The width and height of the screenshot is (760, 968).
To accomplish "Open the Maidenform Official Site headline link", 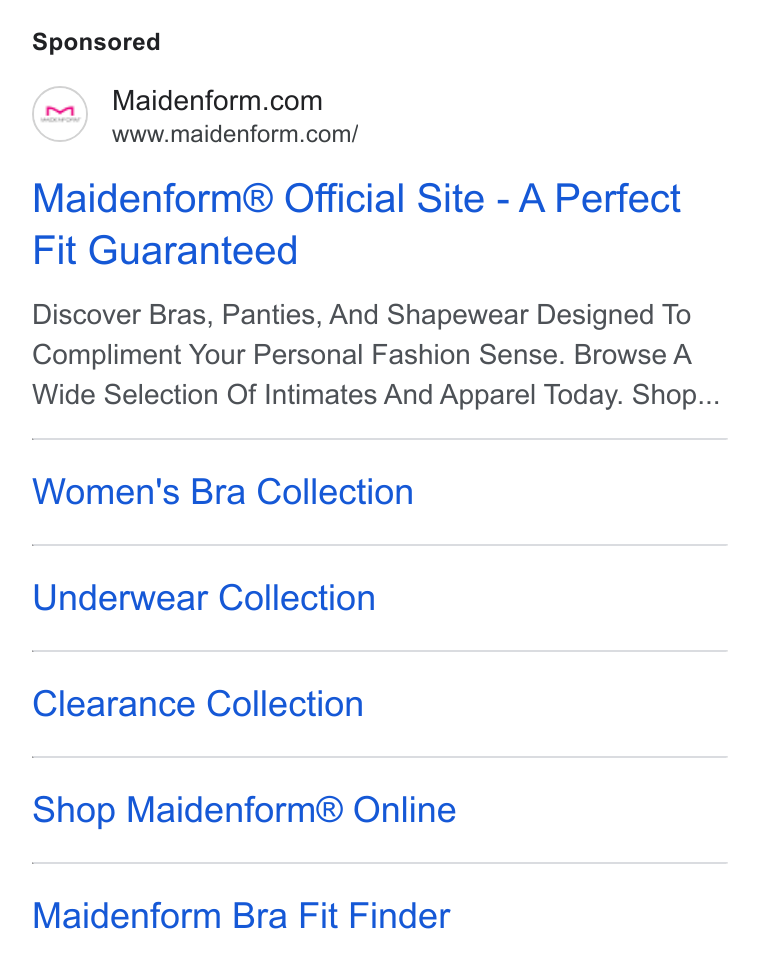I will (x=356, y=224).
